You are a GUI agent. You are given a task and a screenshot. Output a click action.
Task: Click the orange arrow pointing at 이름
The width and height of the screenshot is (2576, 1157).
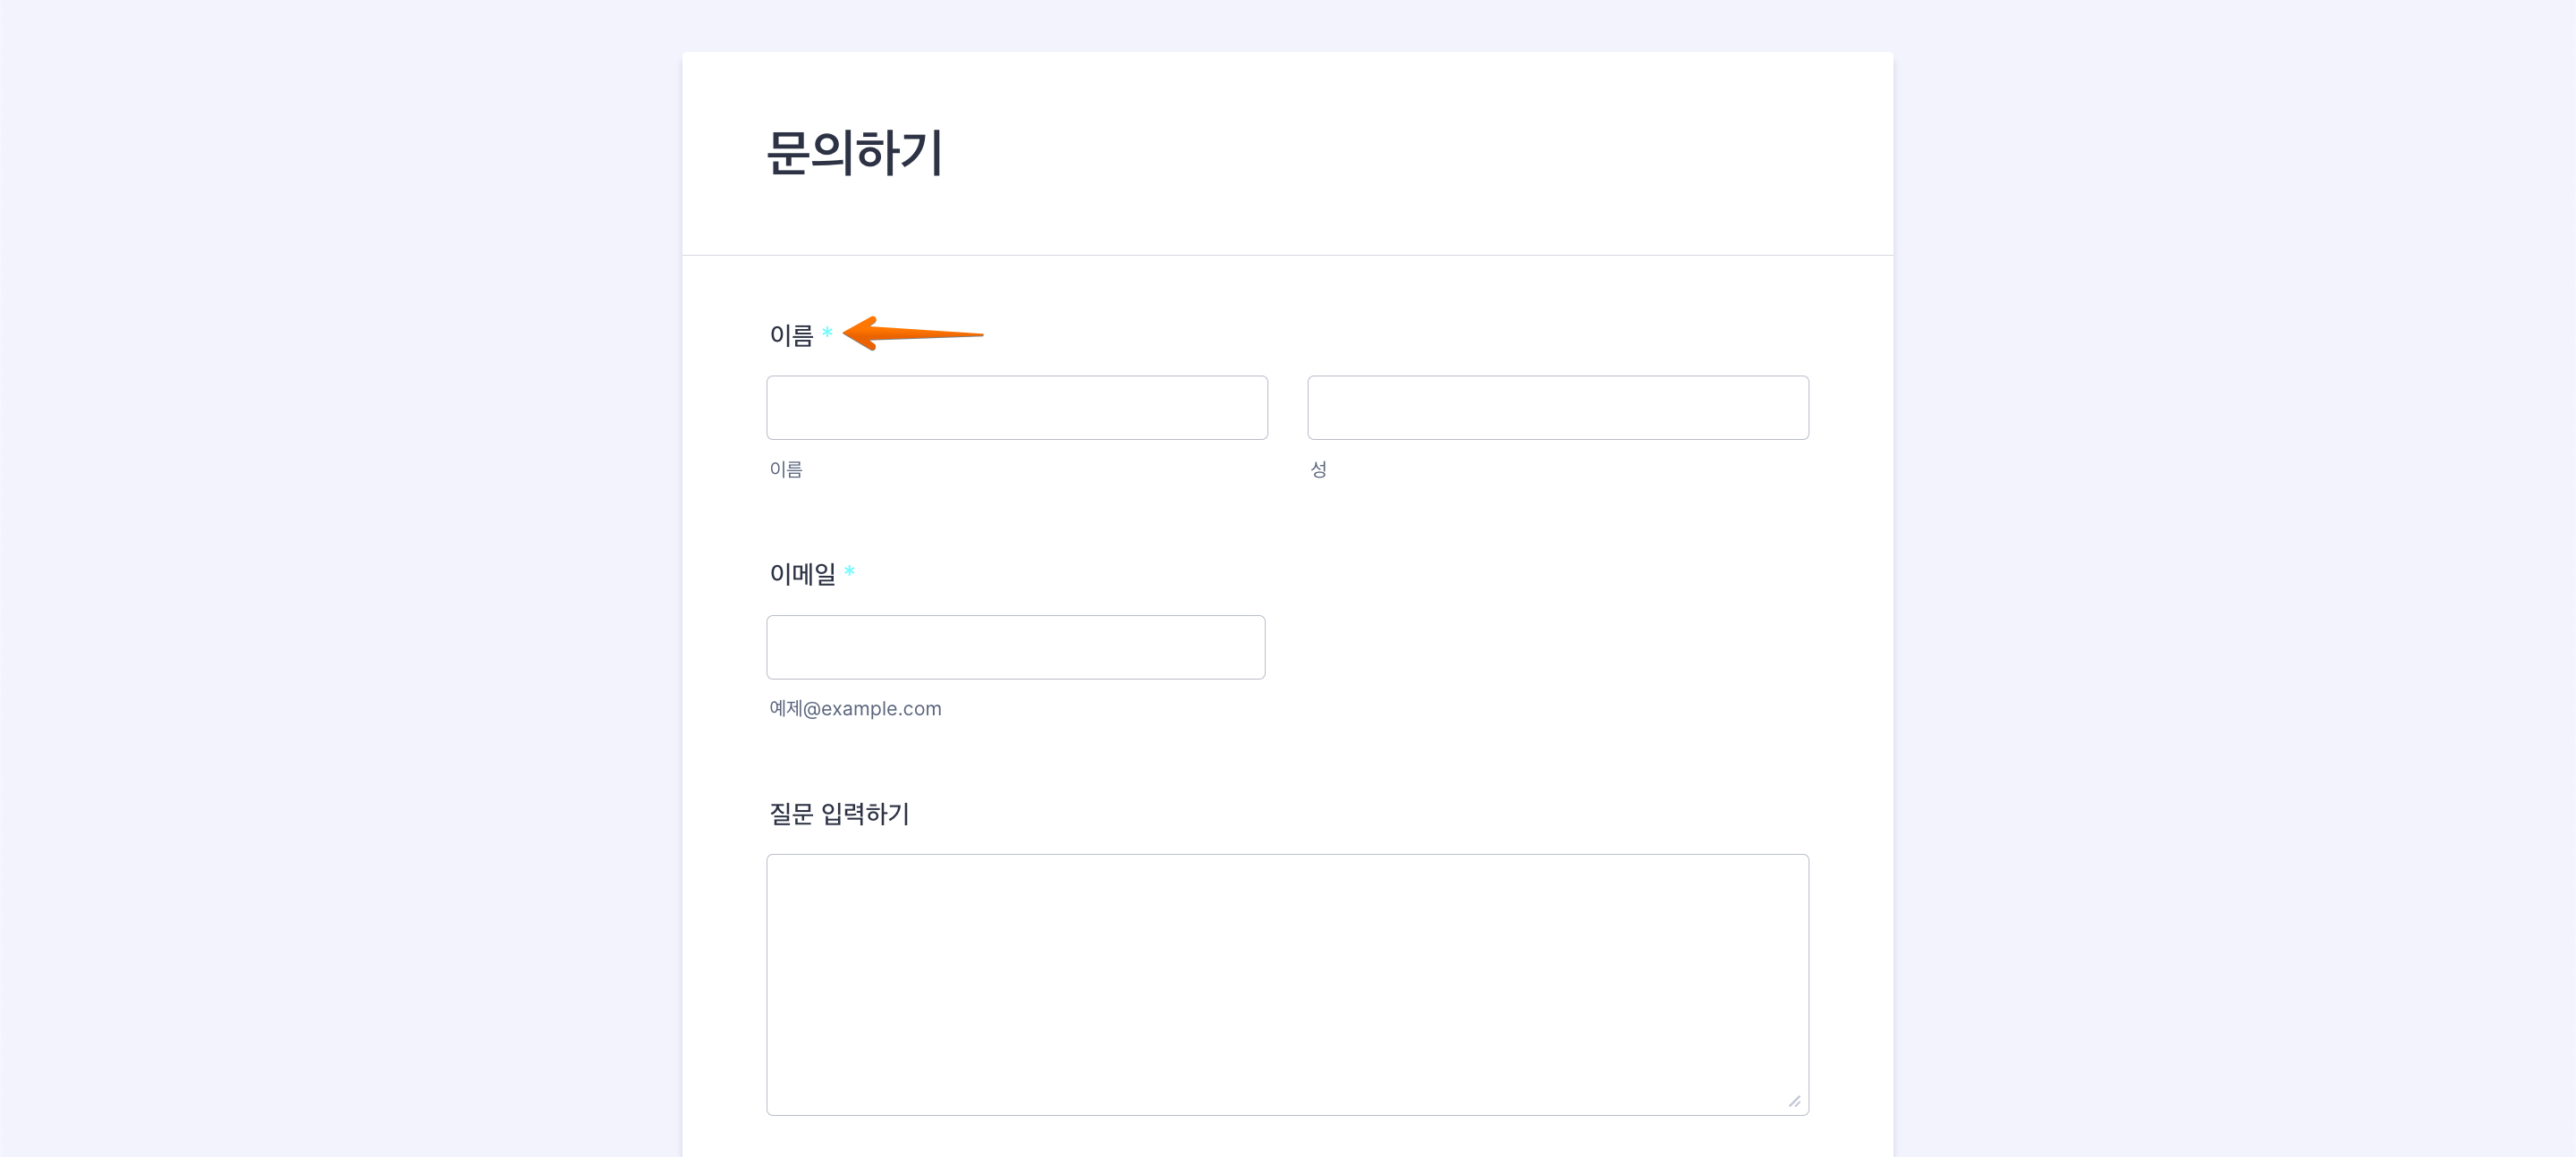tap(912, 334)
